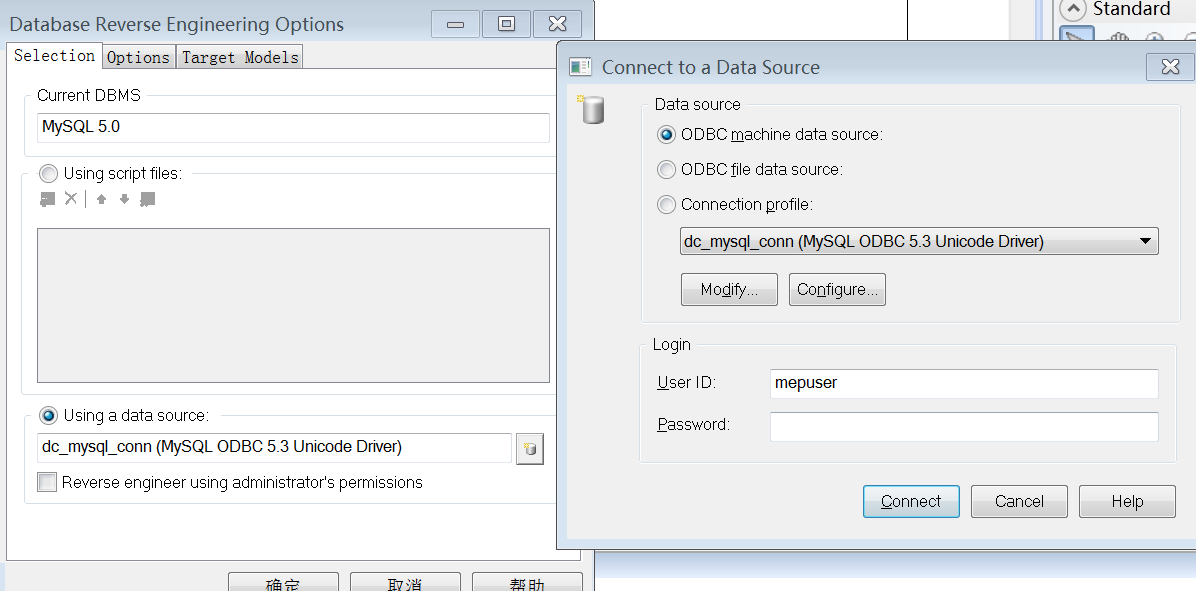This screenshot has height=591, width=1196.
Task: Click the Modify... button
Action: pos(729,290)
